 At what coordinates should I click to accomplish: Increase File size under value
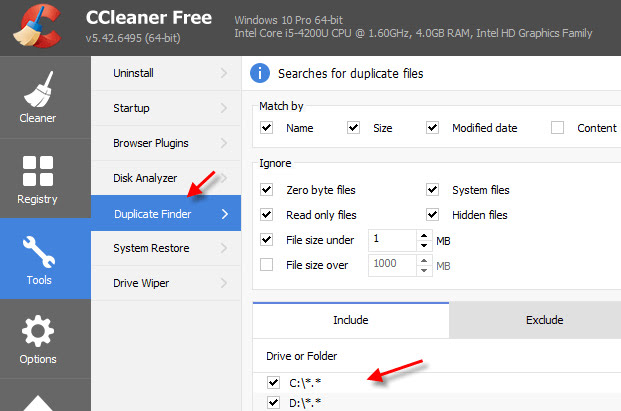pyautogui.click(x=424, y=236)
